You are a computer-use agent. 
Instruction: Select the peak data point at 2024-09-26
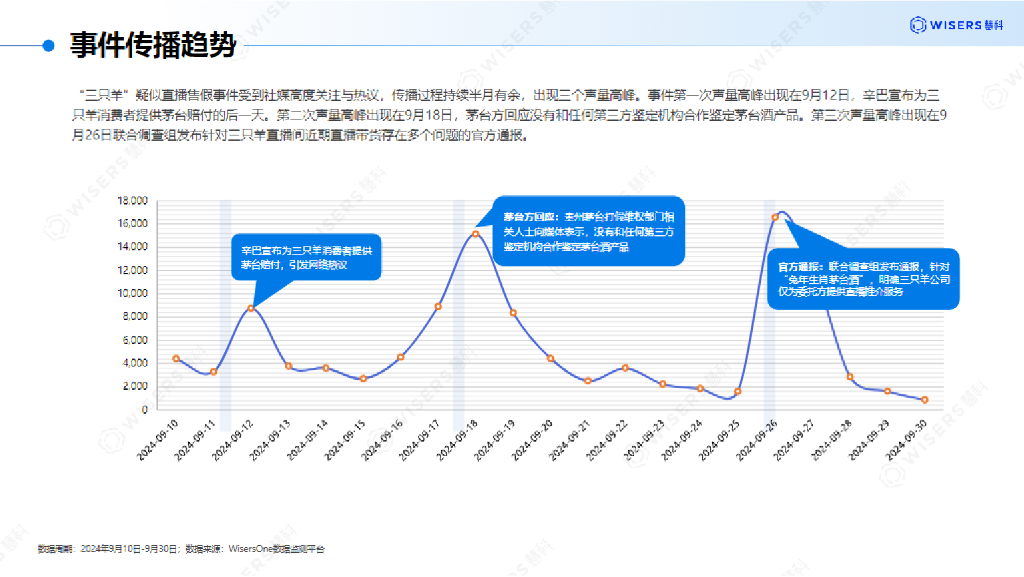pyautogui.click(x=775, y=217)
